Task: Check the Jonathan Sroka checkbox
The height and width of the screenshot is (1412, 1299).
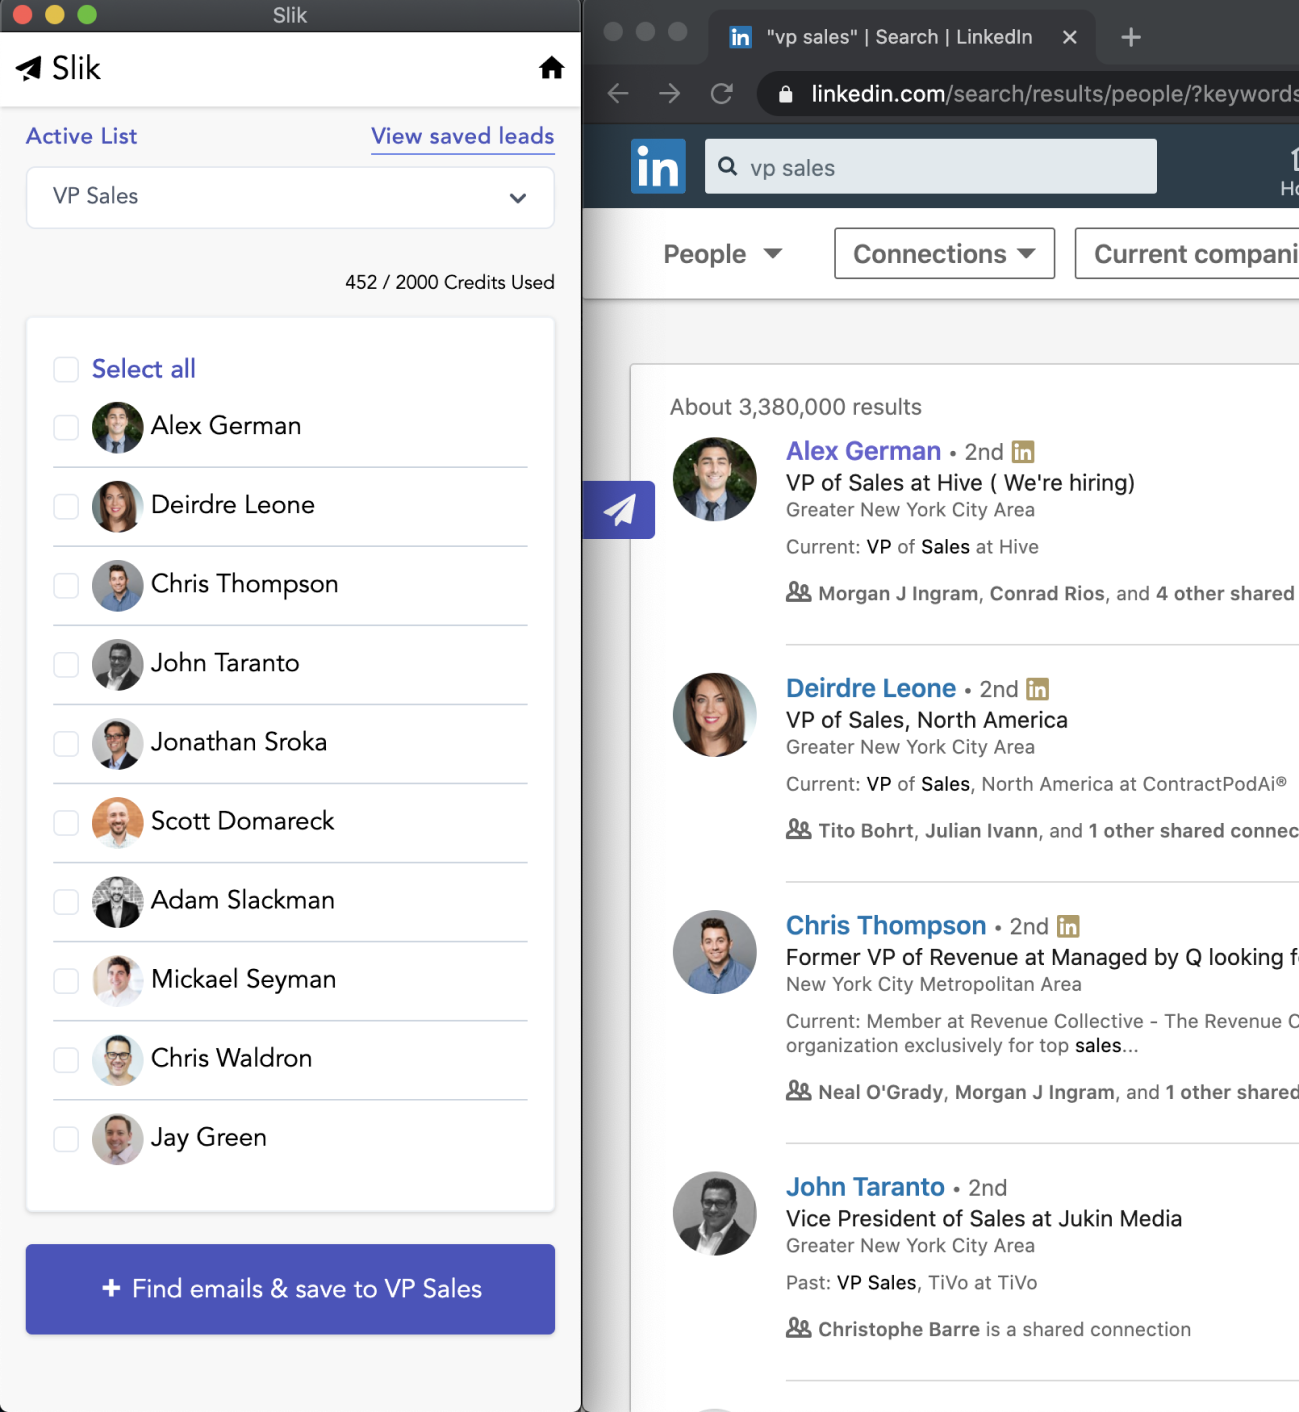Action: pos(66,743)
